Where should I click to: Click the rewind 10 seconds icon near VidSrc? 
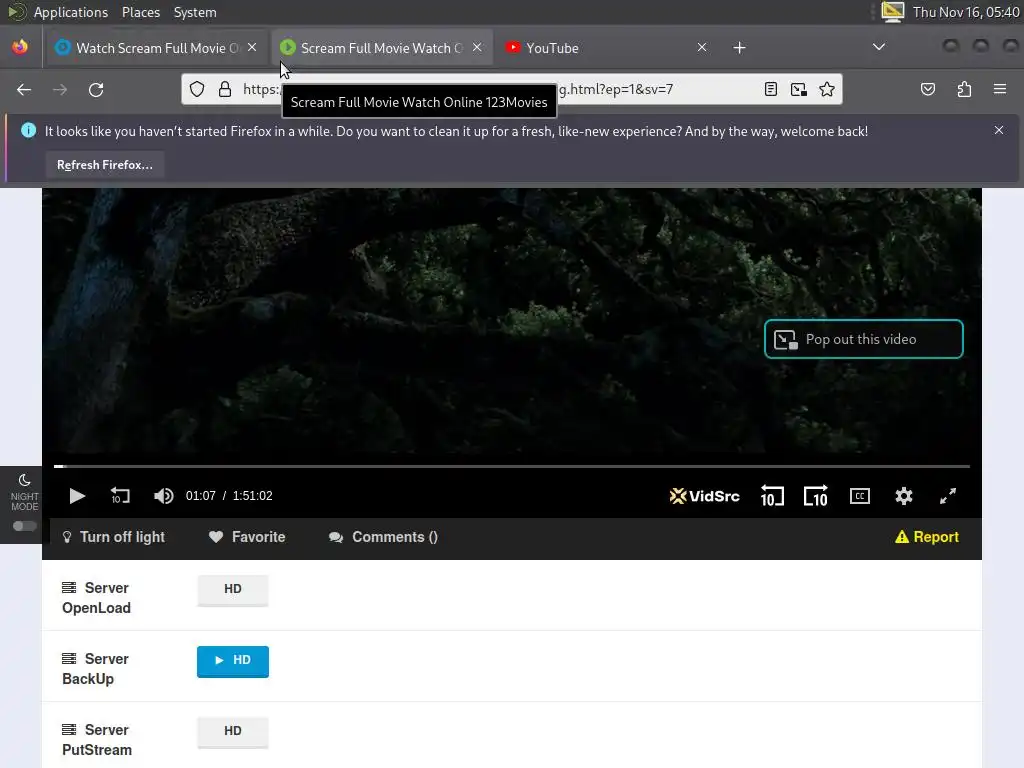[x=772, y=496]
